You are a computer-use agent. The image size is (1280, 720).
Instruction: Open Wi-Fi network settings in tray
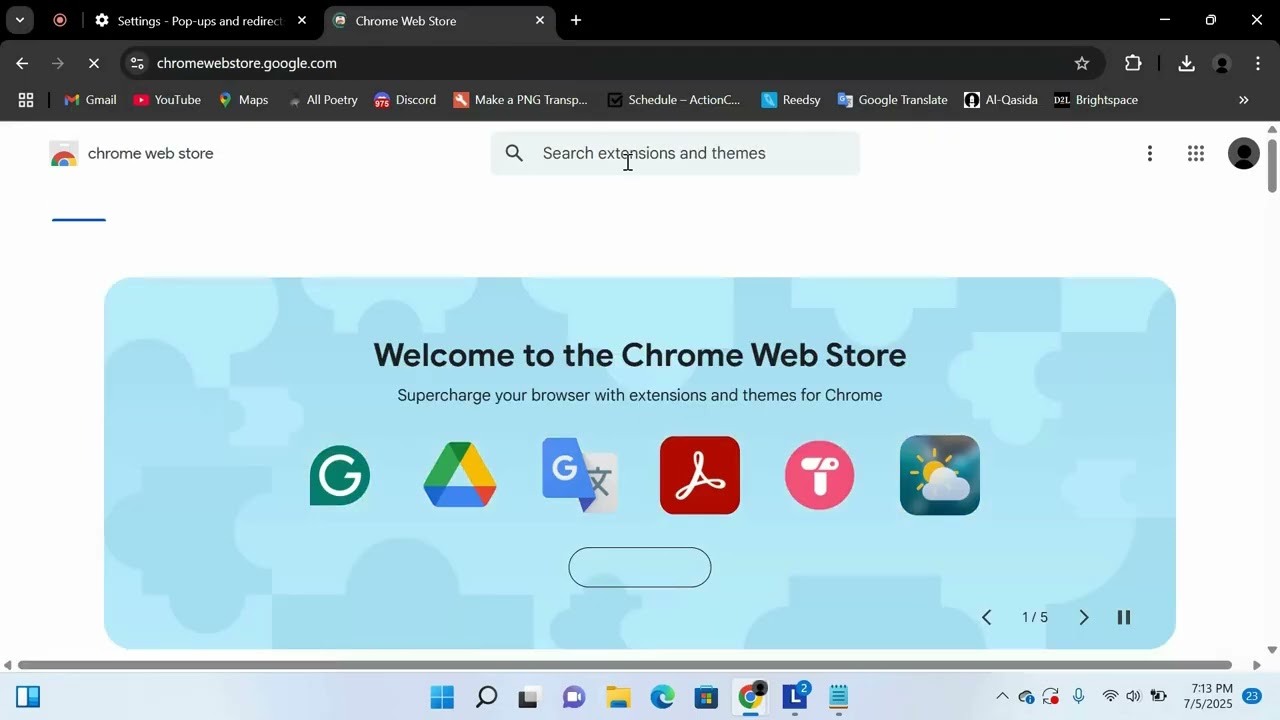tap(1110, 696)
